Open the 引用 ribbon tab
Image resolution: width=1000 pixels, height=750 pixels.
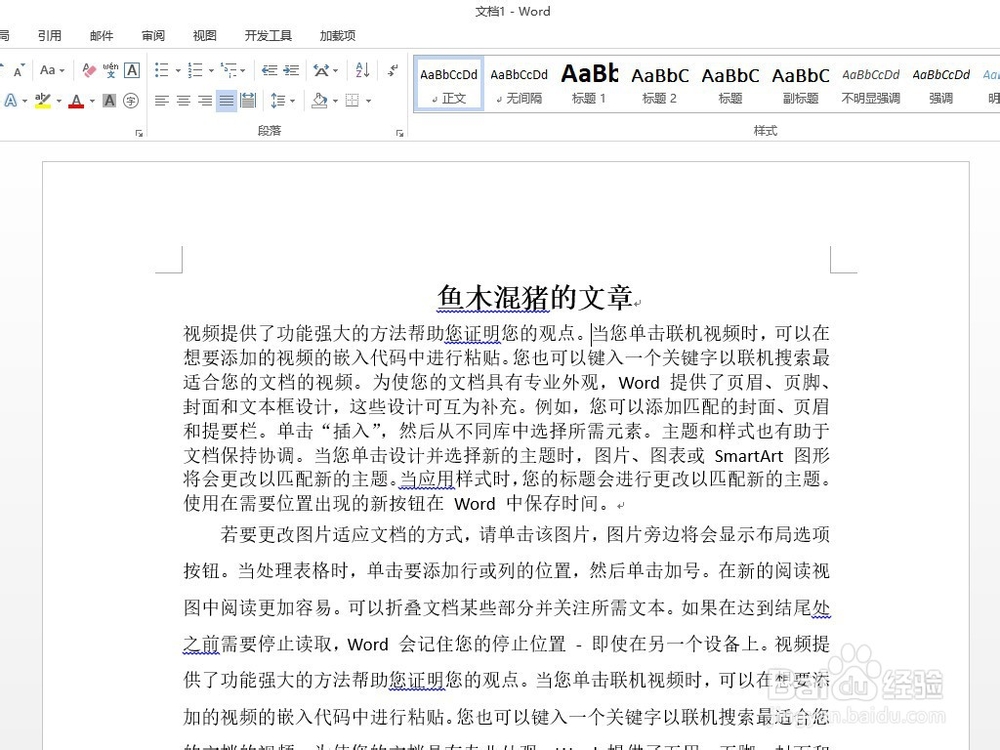50,36
